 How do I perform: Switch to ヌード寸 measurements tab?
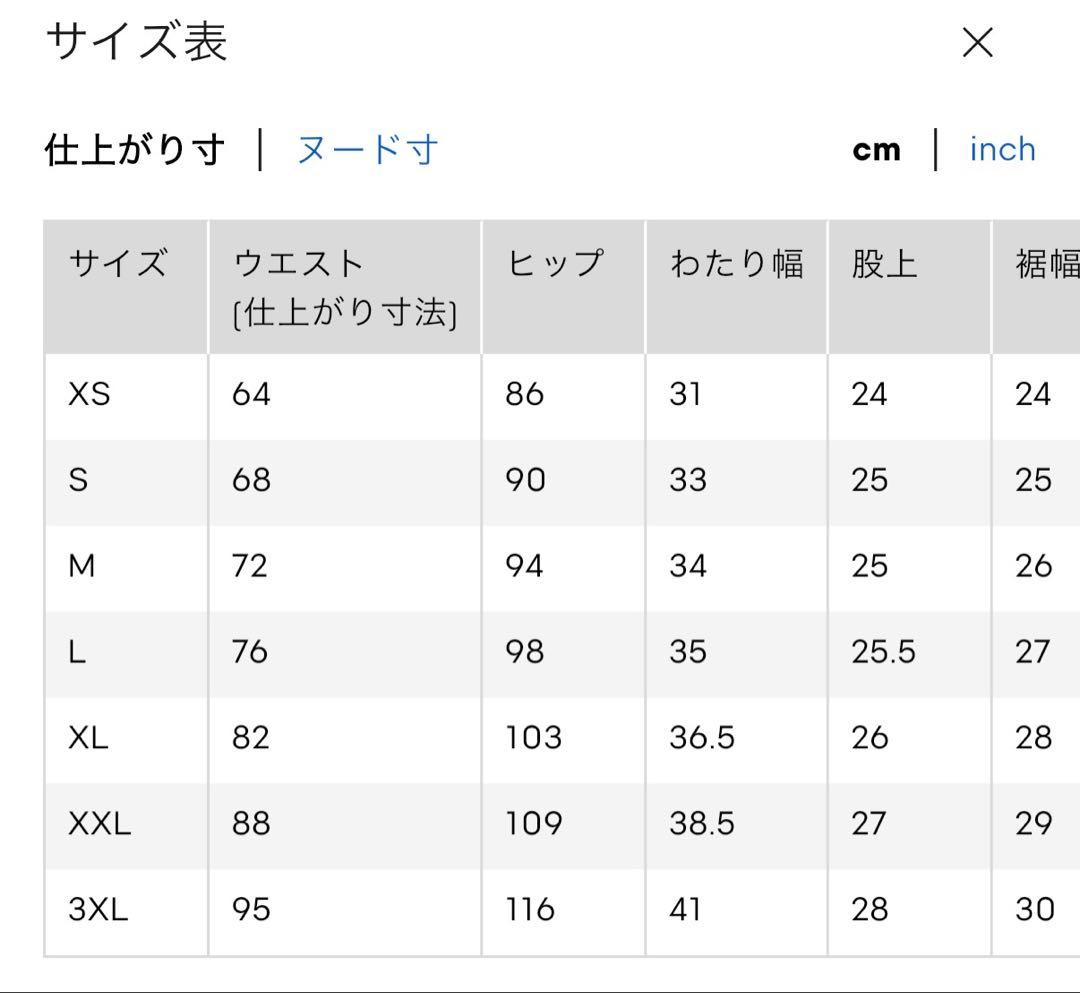pyautogui.click(x=367, y=149)
